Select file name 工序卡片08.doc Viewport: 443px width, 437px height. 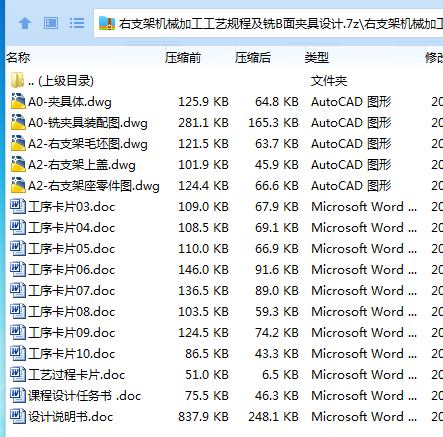[72, 312]
